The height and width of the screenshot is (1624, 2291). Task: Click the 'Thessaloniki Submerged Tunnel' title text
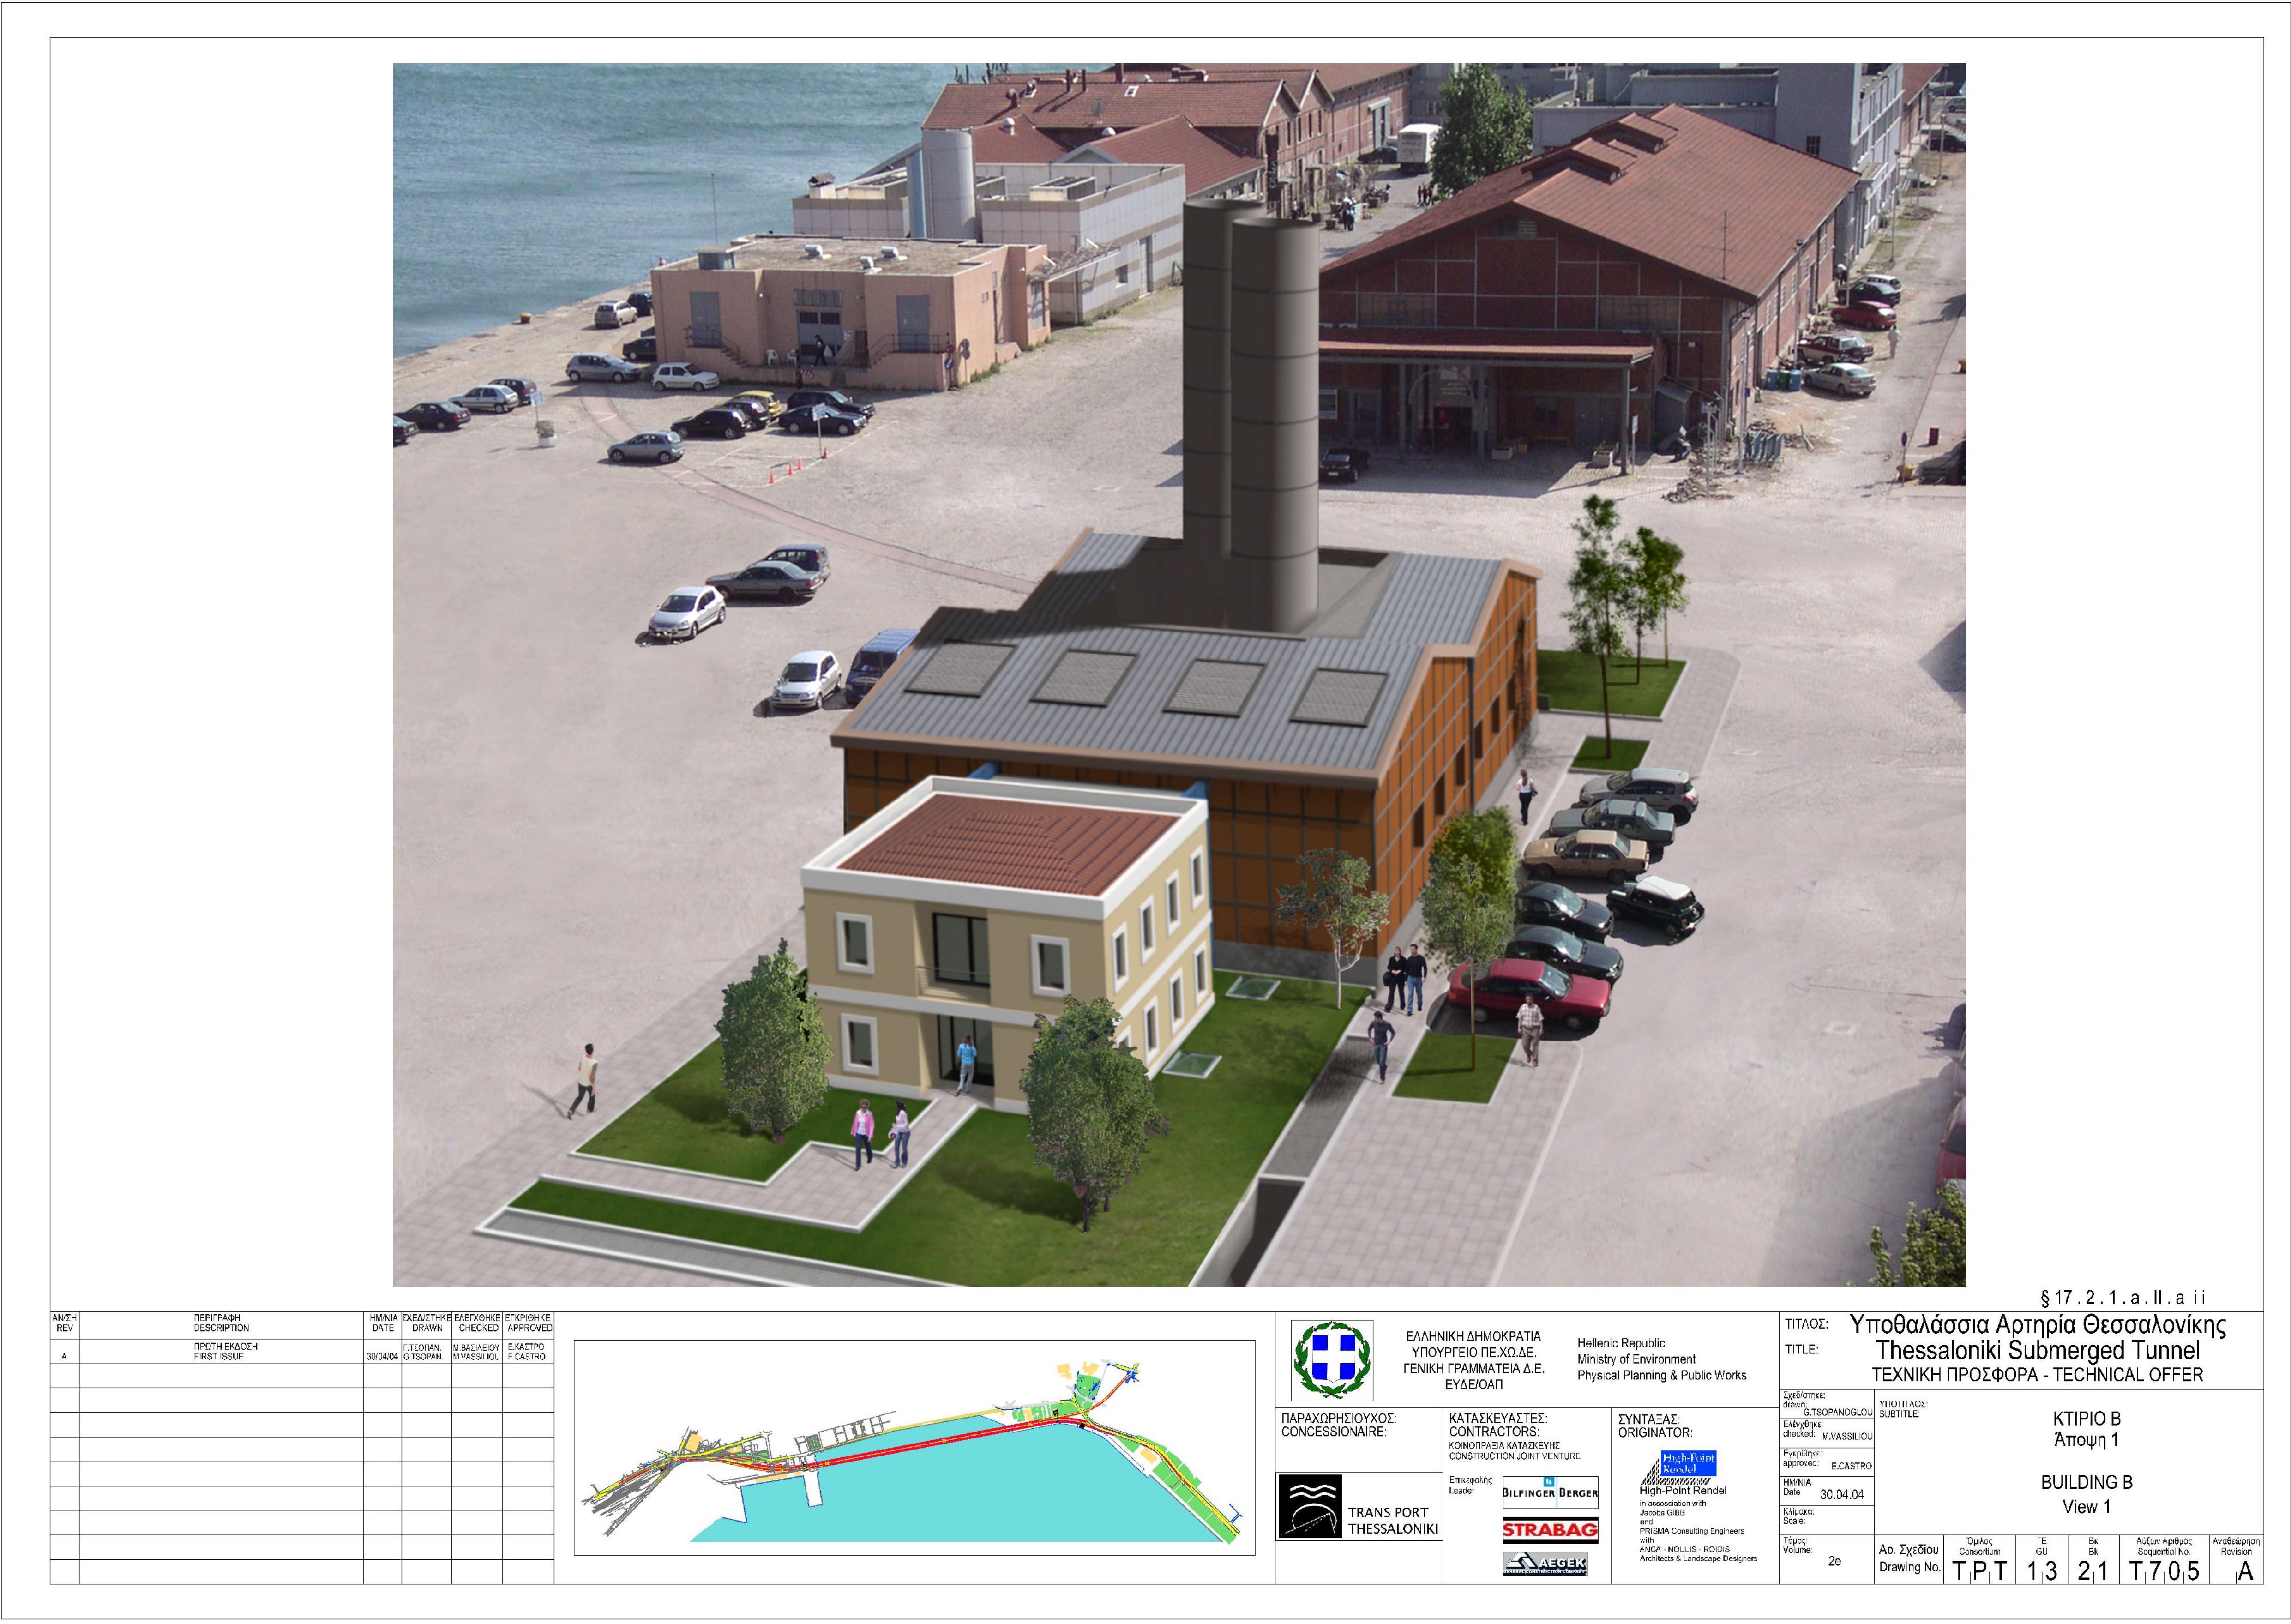tap(2037, 1350)
